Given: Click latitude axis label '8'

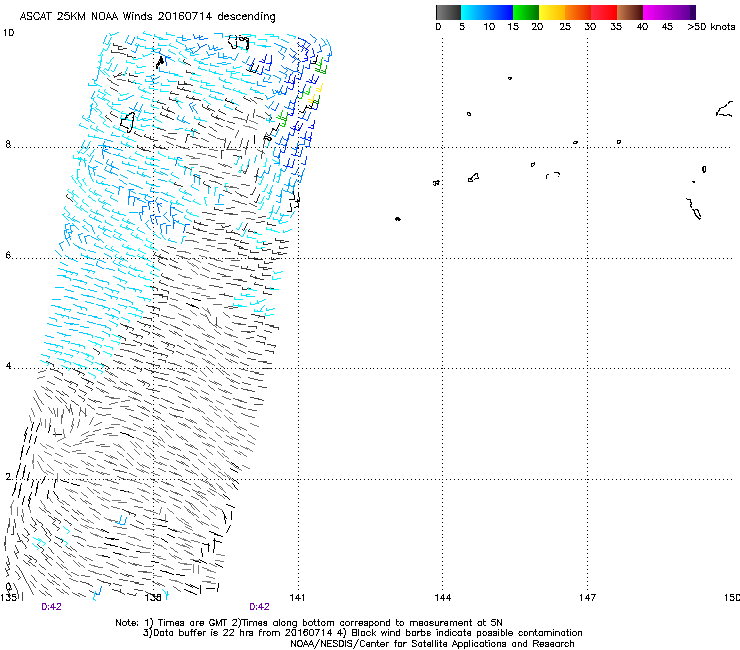Looking at the screenshot, I should [x=8, y=144].
